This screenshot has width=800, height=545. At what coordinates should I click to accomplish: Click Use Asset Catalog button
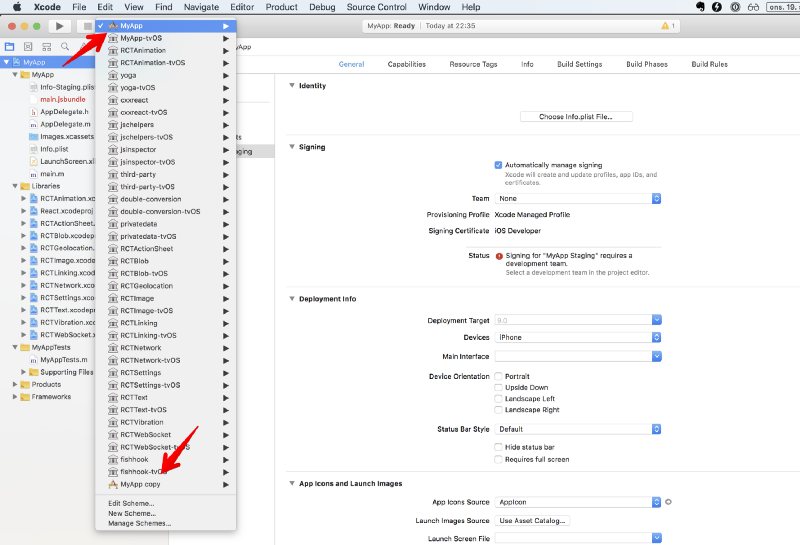532,521
